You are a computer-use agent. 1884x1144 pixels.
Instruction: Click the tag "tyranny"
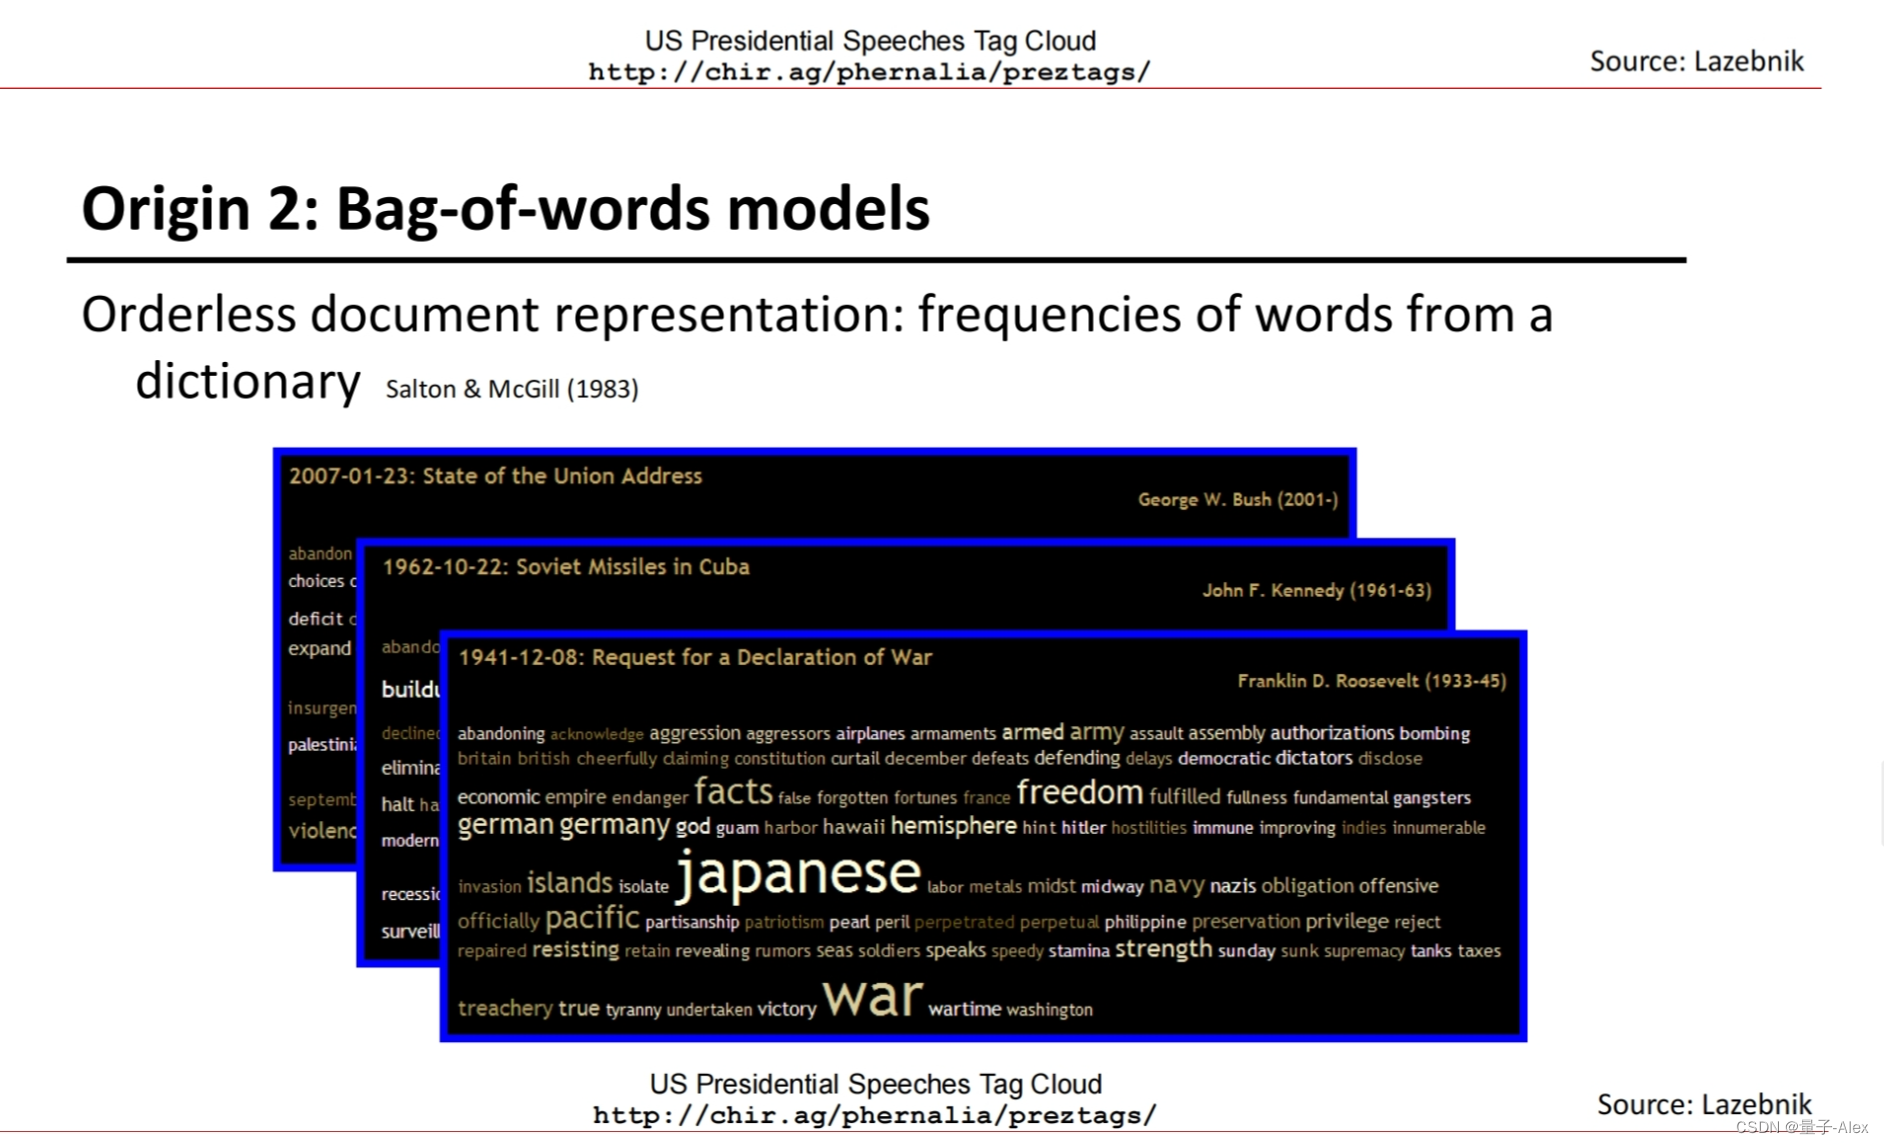633,1010
